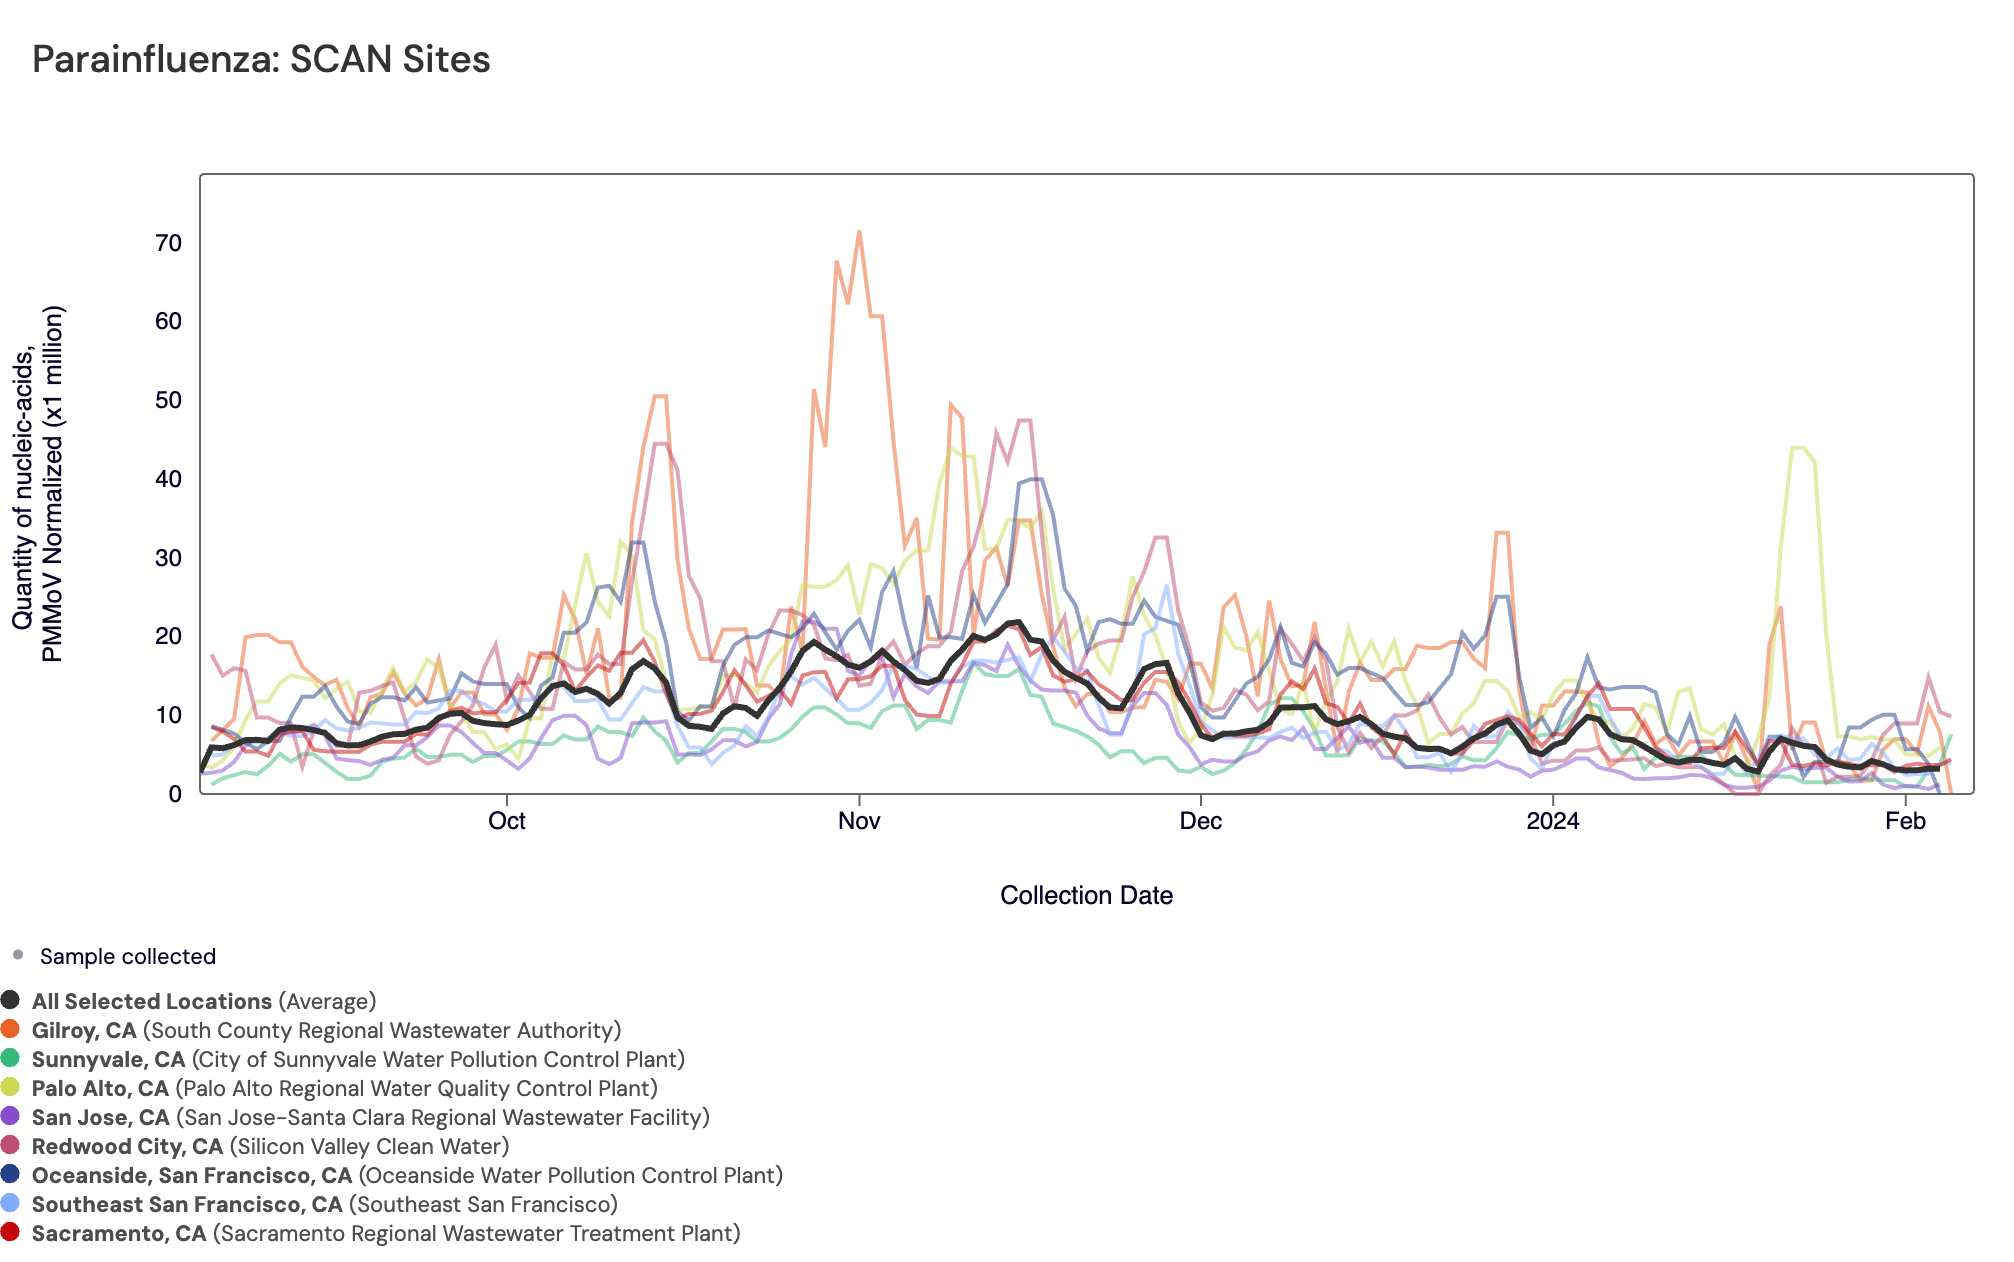Viewport: 2014px width, 1262px height.
Task: Click the gray Sample collected marker dot
Action: pos(18,956)
